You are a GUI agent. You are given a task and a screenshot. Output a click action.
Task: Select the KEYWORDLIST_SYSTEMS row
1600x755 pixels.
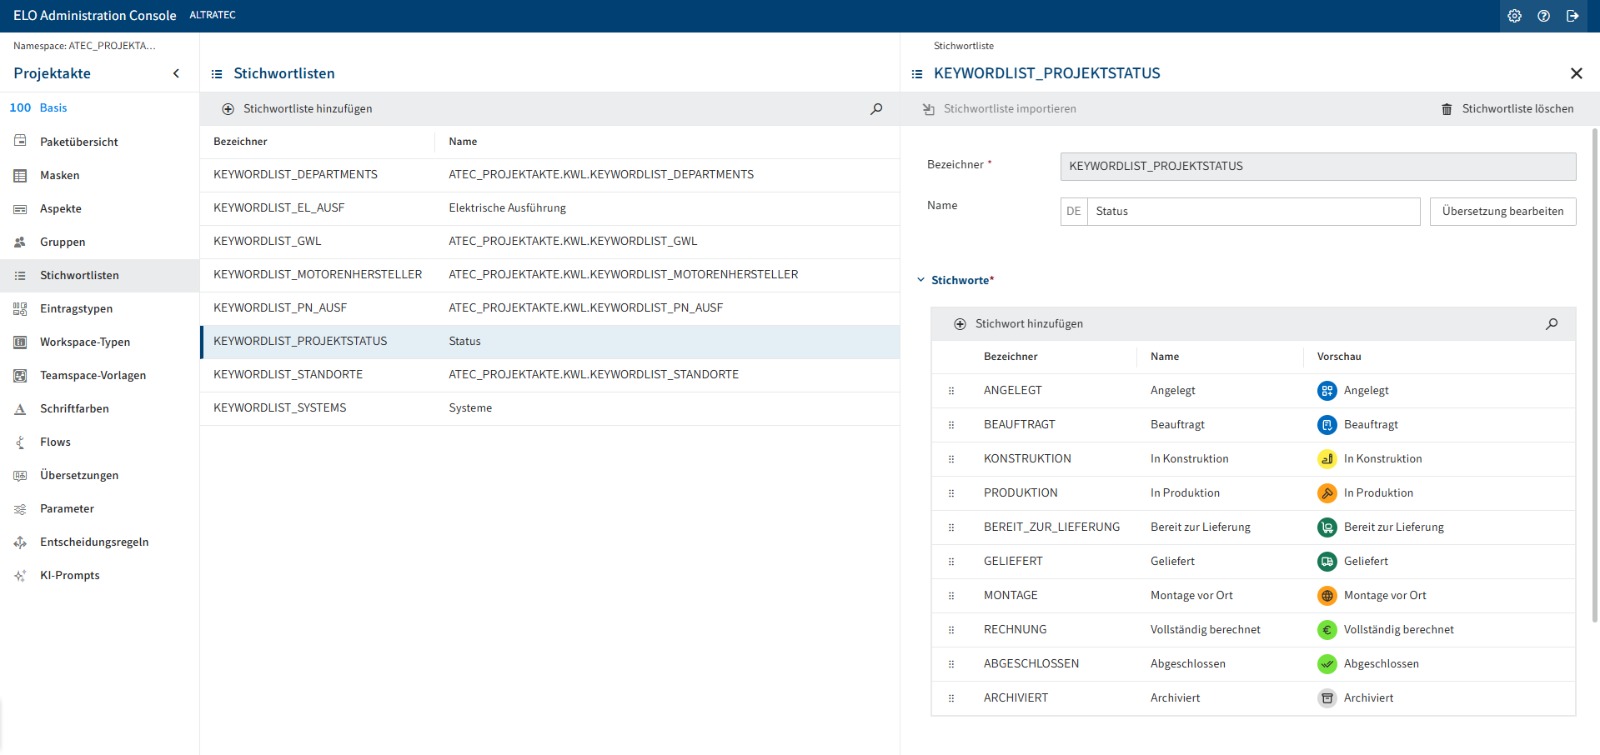coord(550,408)
